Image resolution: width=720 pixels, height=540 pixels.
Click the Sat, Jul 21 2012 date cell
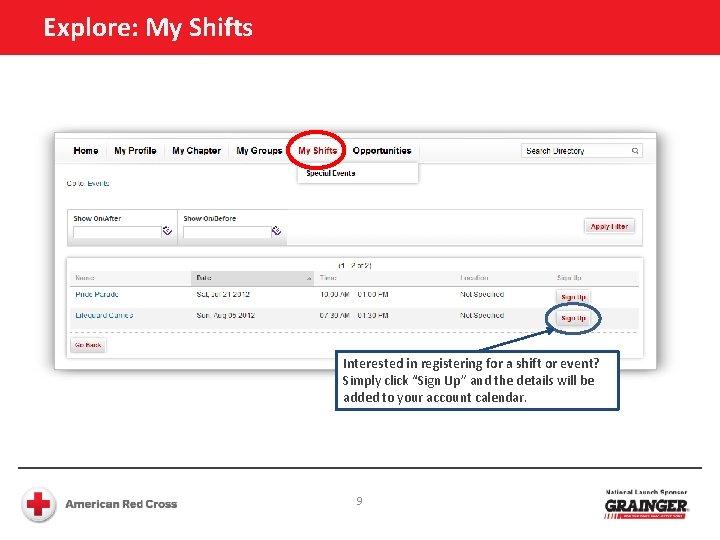tap(223, 294)
